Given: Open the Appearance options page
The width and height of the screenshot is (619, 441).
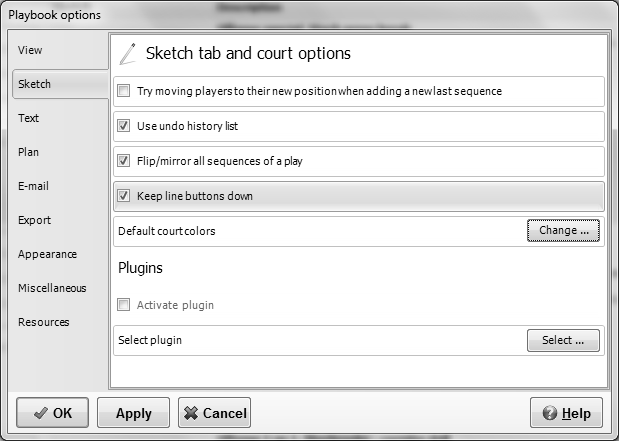Looking at the screenshot, I should click(x=47, y=254).
